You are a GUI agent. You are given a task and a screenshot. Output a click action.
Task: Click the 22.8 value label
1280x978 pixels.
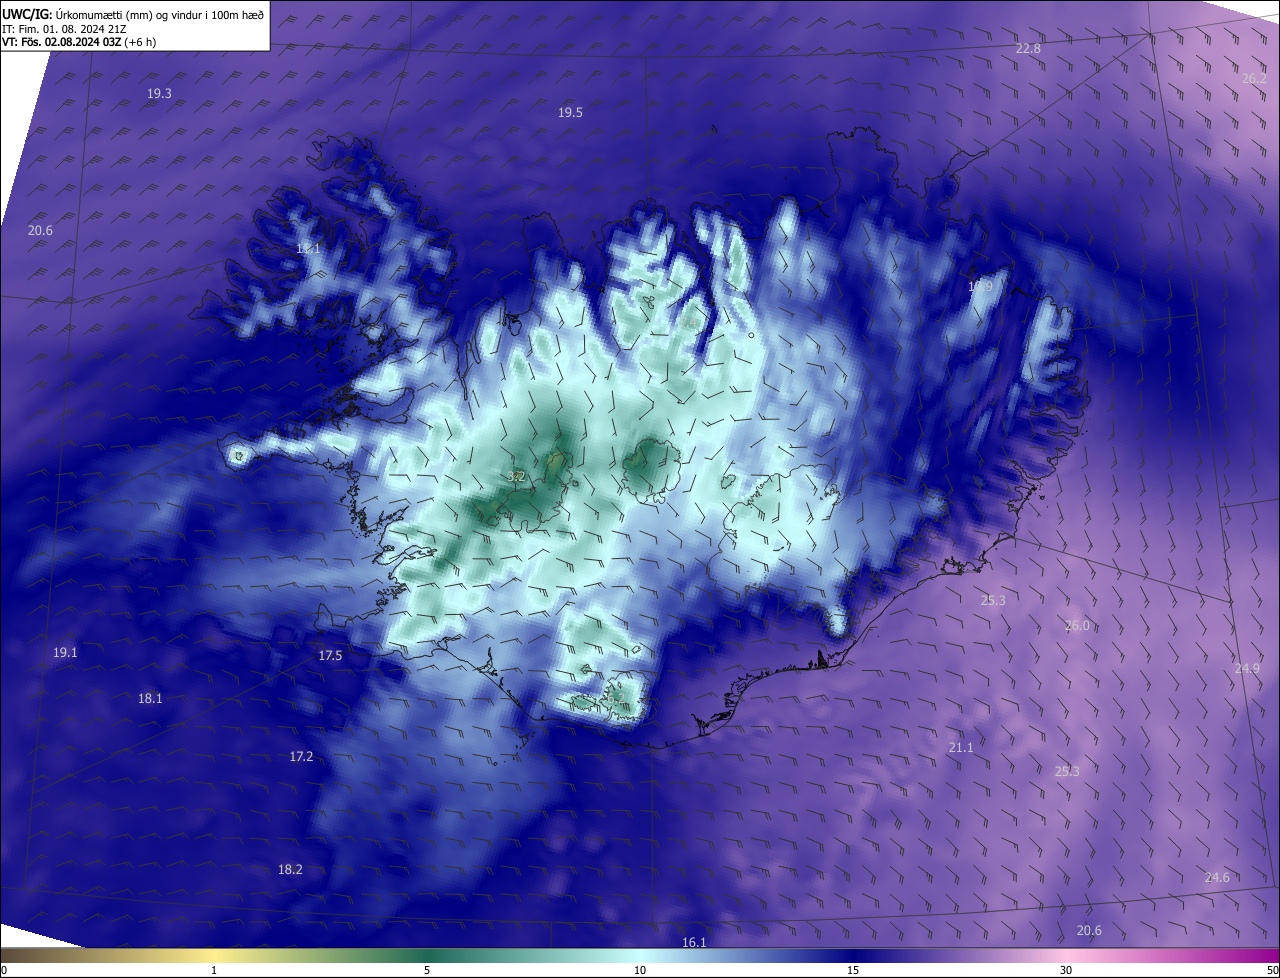coord(1028,49)
